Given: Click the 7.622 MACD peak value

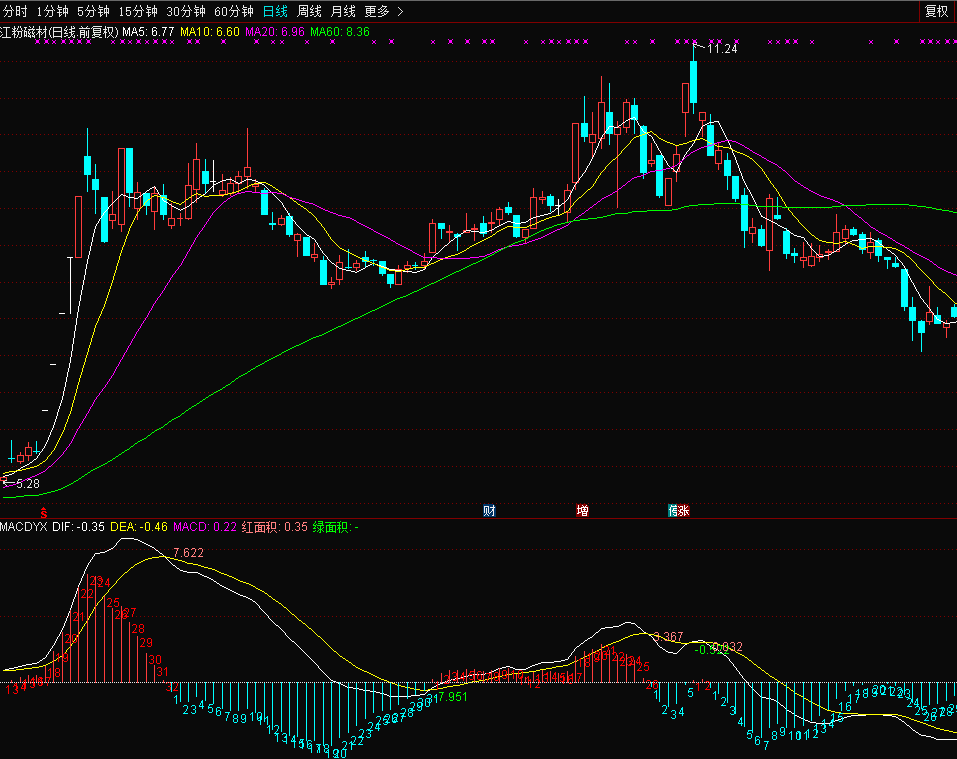Looking at the screenshot, I should click(189, 553).
